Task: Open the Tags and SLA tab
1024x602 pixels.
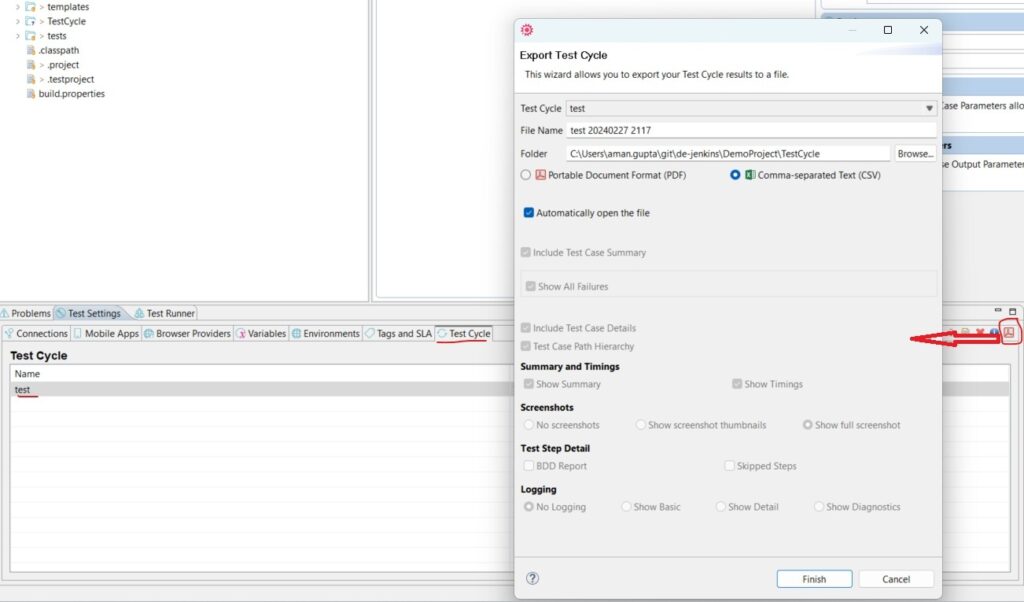Action: click(x=398, y=334)
